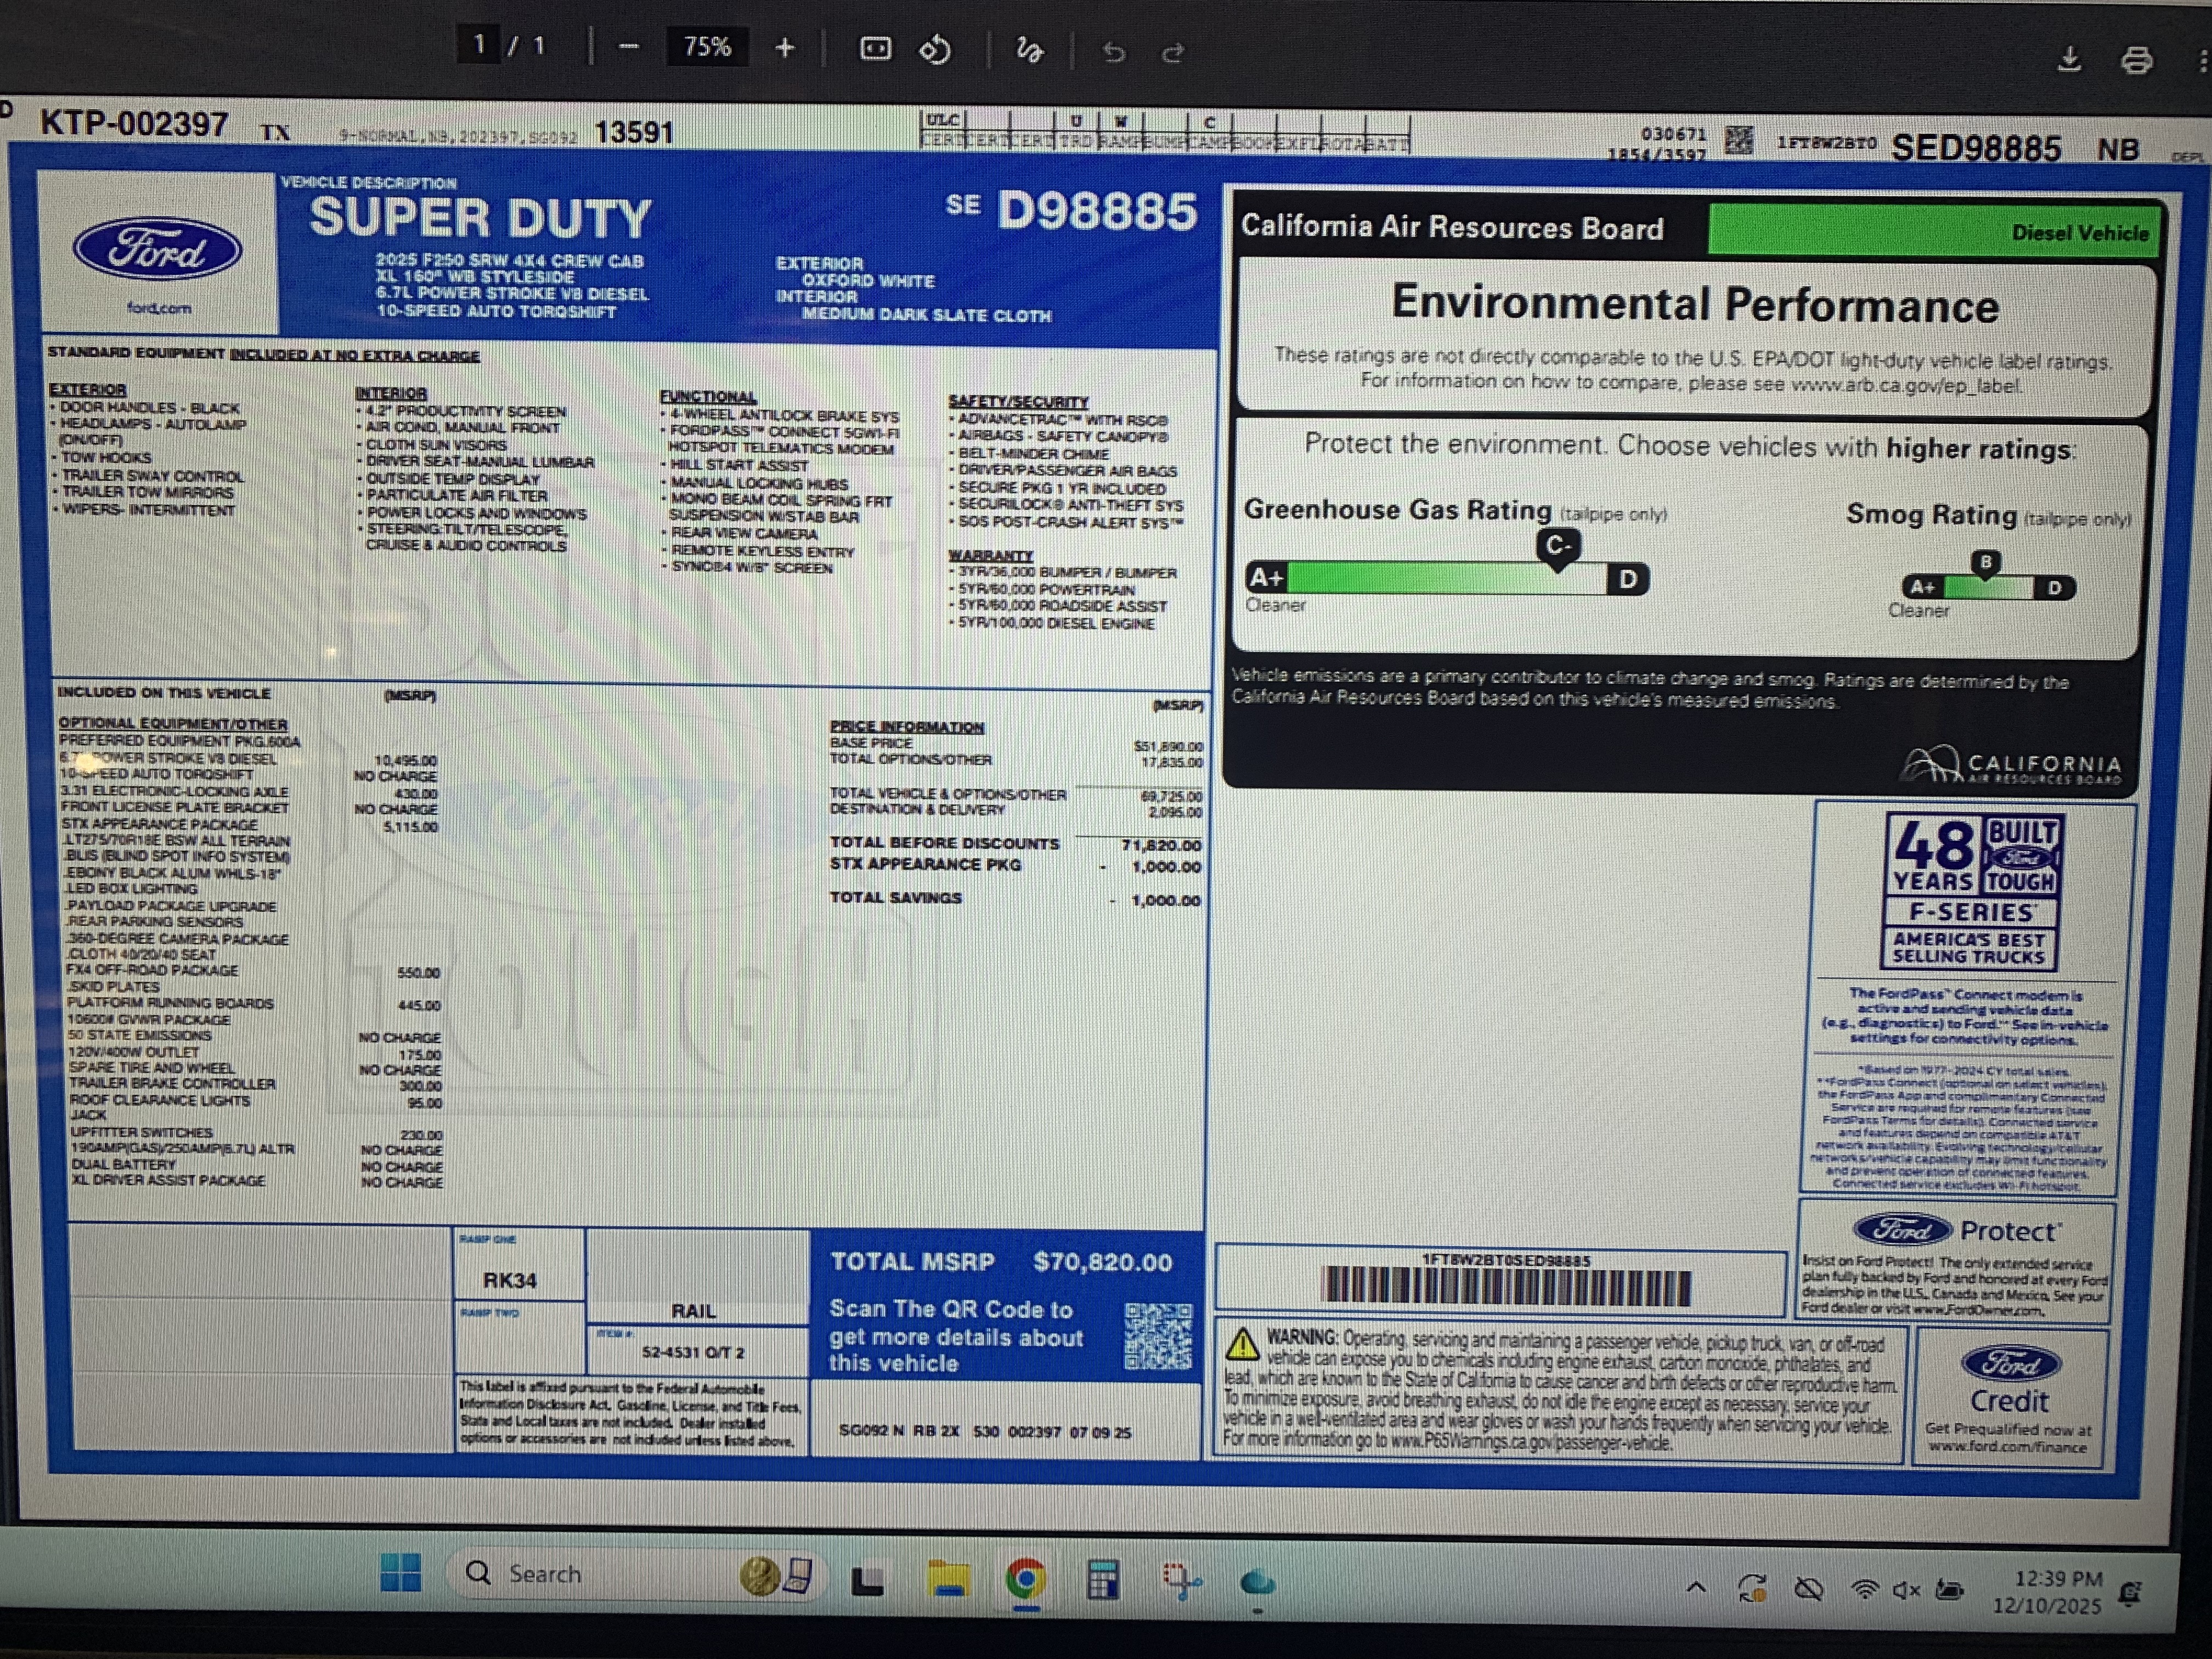Download the PDF file
Screen dimensions: 2212x1659
2069,59
